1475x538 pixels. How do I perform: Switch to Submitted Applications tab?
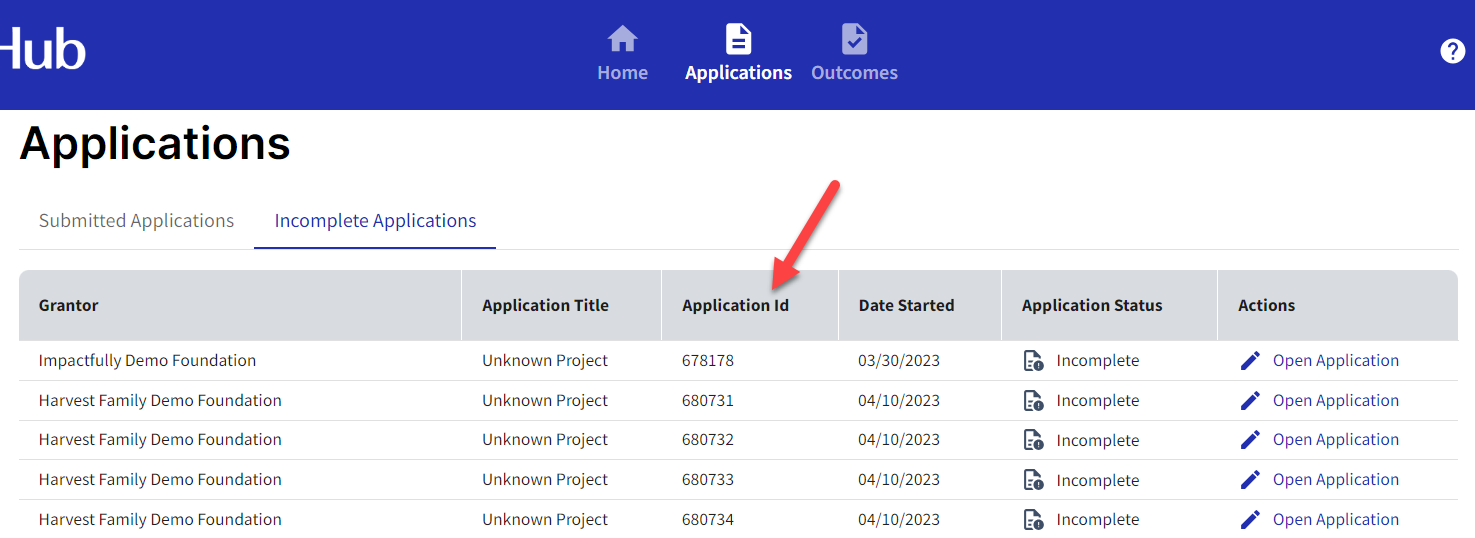tap(136, 221)
